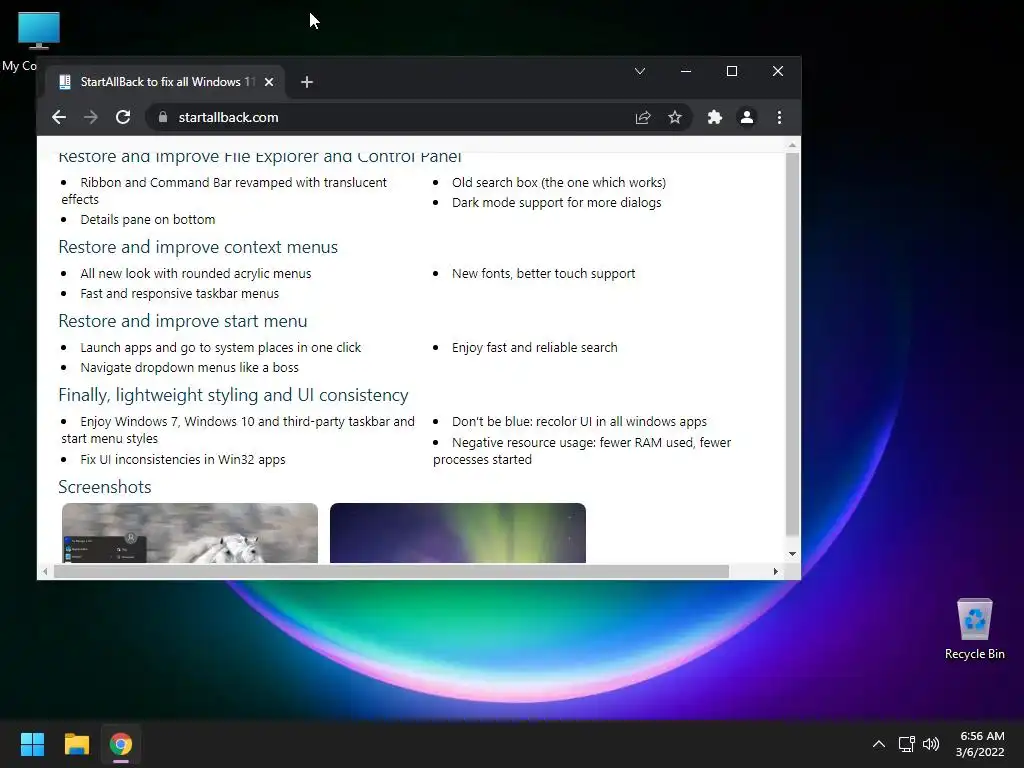Click 'All new look with rounded acrylic menus'
1024x768 pixels.
pos(196,274)
